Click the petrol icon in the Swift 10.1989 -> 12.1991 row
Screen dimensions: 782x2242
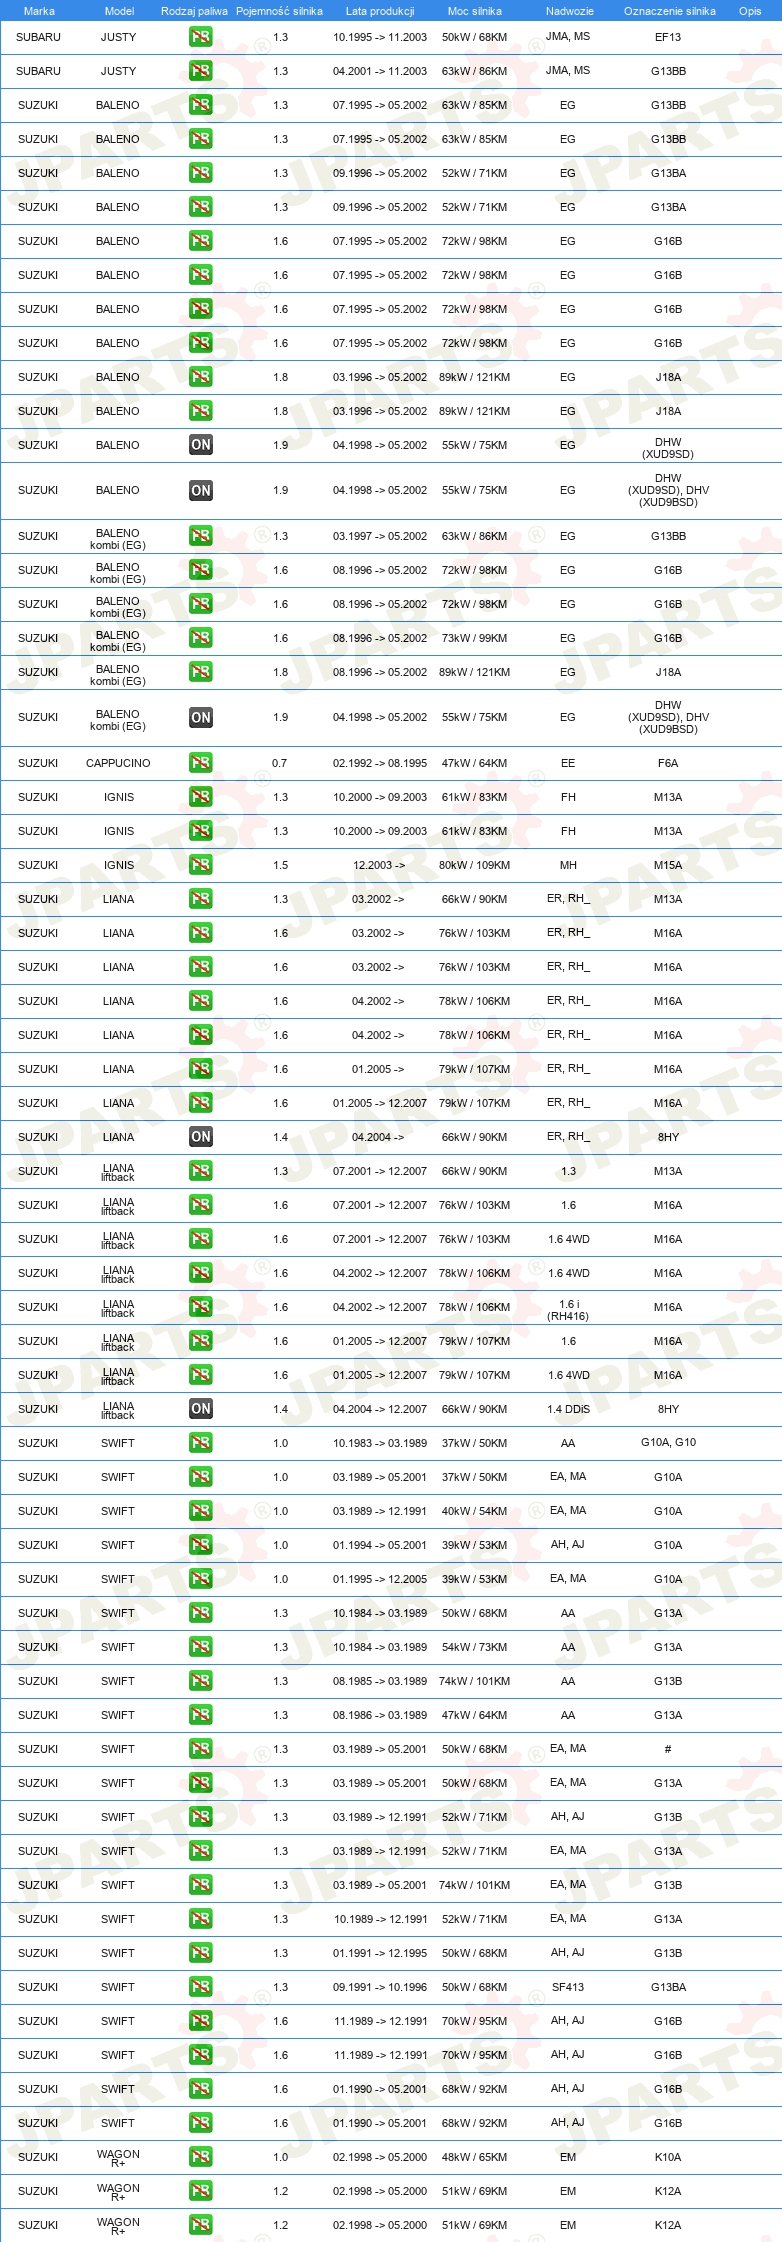(201, 1919)
